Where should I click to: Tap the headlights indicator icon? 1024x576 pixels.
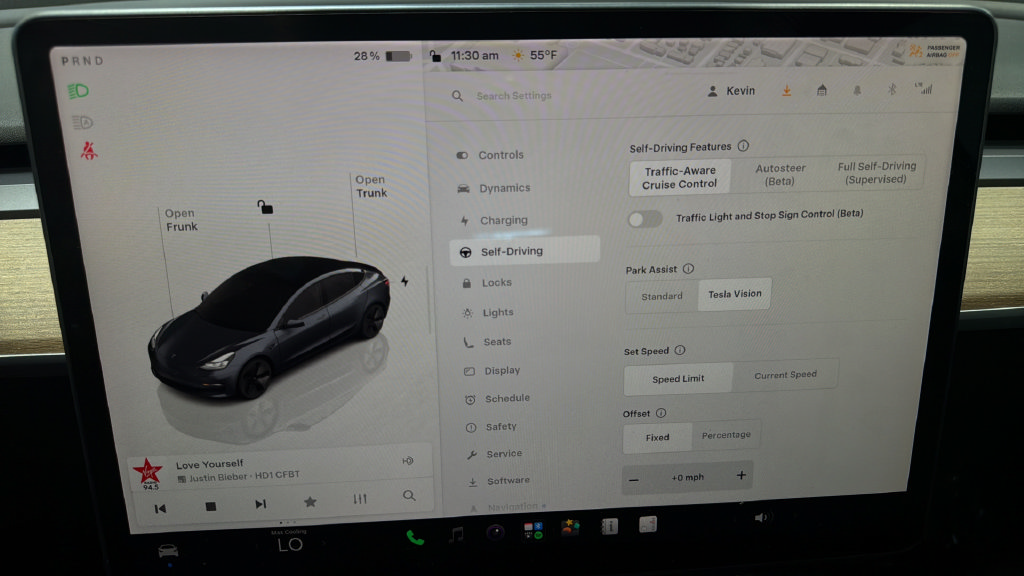point(78,91)
